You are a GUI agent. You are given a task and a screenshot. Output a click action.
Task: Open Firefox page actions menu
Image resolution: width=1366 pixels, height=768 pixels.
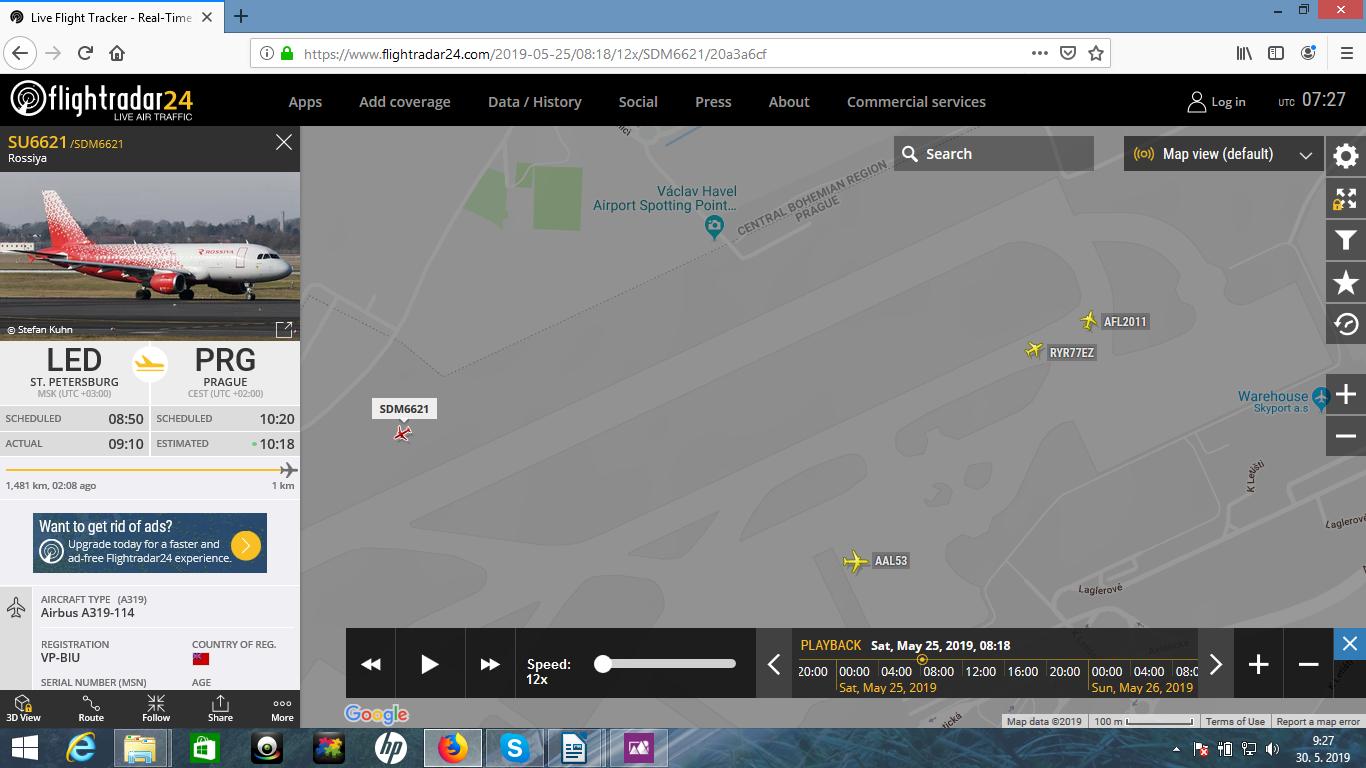click(1040, 53)
